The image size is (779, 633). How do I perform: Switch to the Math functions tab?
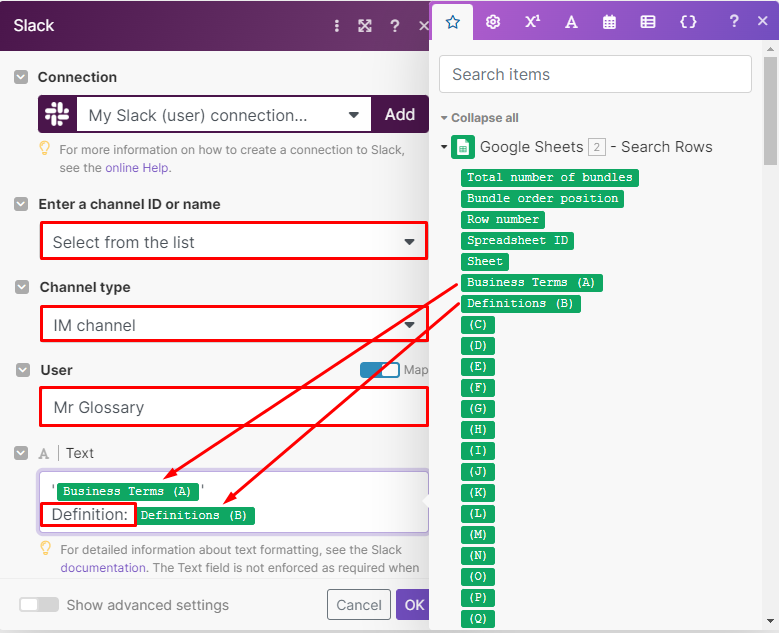pos(532,22)
